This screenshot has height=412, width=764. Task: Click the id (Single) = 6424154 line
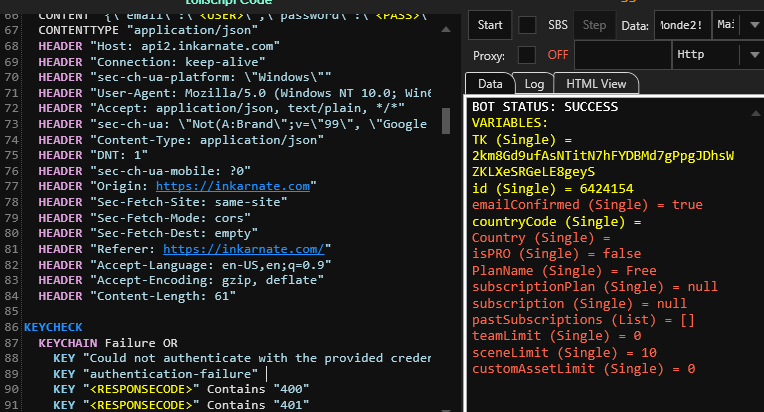point(553,188)
